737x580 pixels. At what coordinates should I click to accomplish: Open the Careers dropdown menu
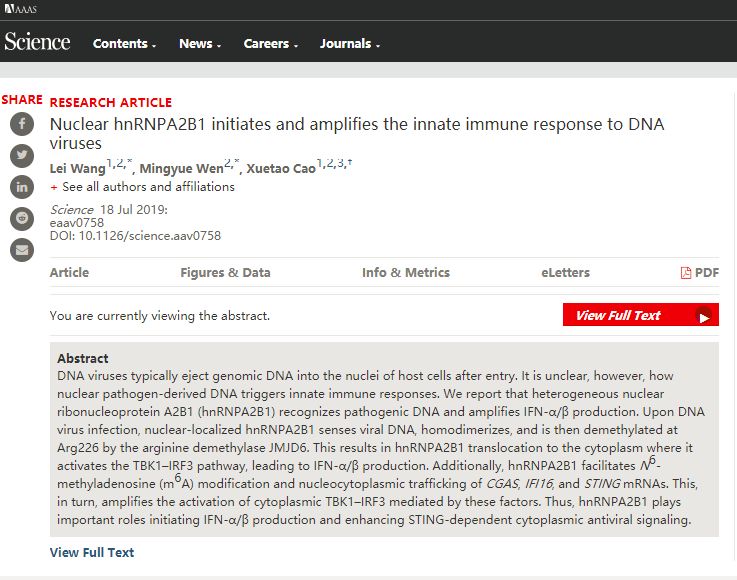[271, 44]
